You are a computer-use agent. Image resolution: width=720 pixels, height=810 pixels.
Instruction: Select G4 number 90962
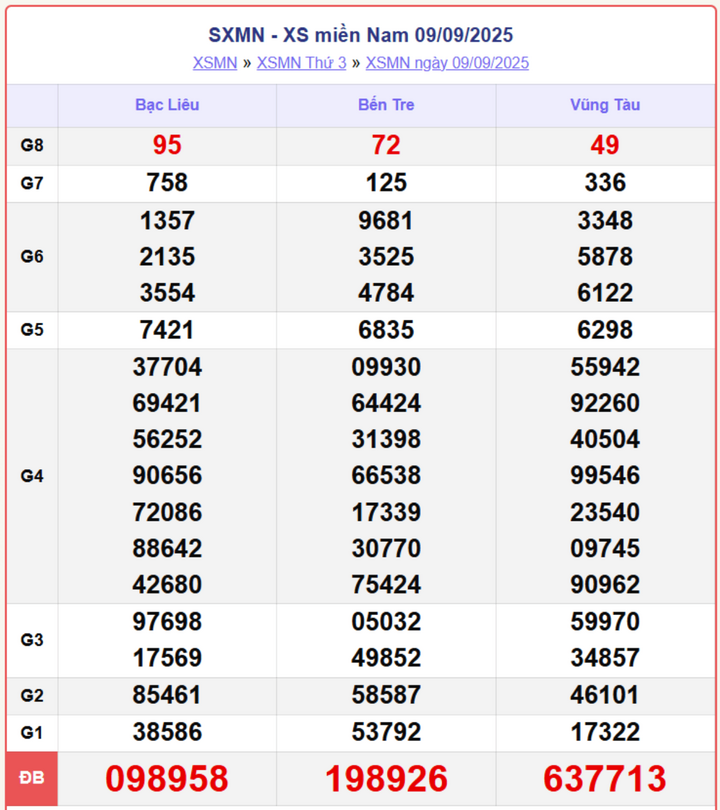(605, 585)
